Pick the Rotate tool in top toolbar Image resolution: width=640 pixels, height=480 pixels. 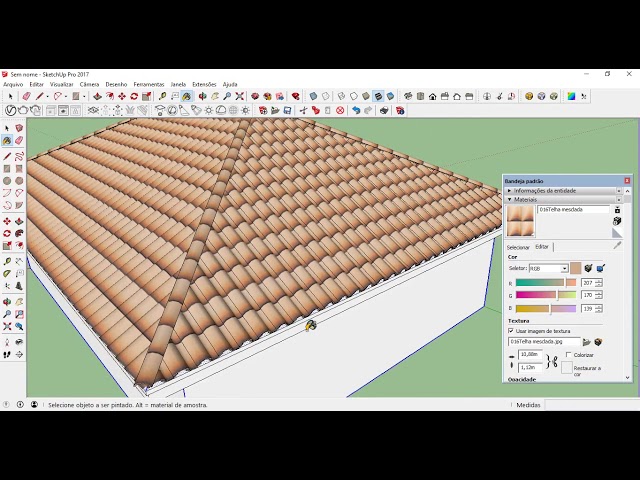click(134, 96)
